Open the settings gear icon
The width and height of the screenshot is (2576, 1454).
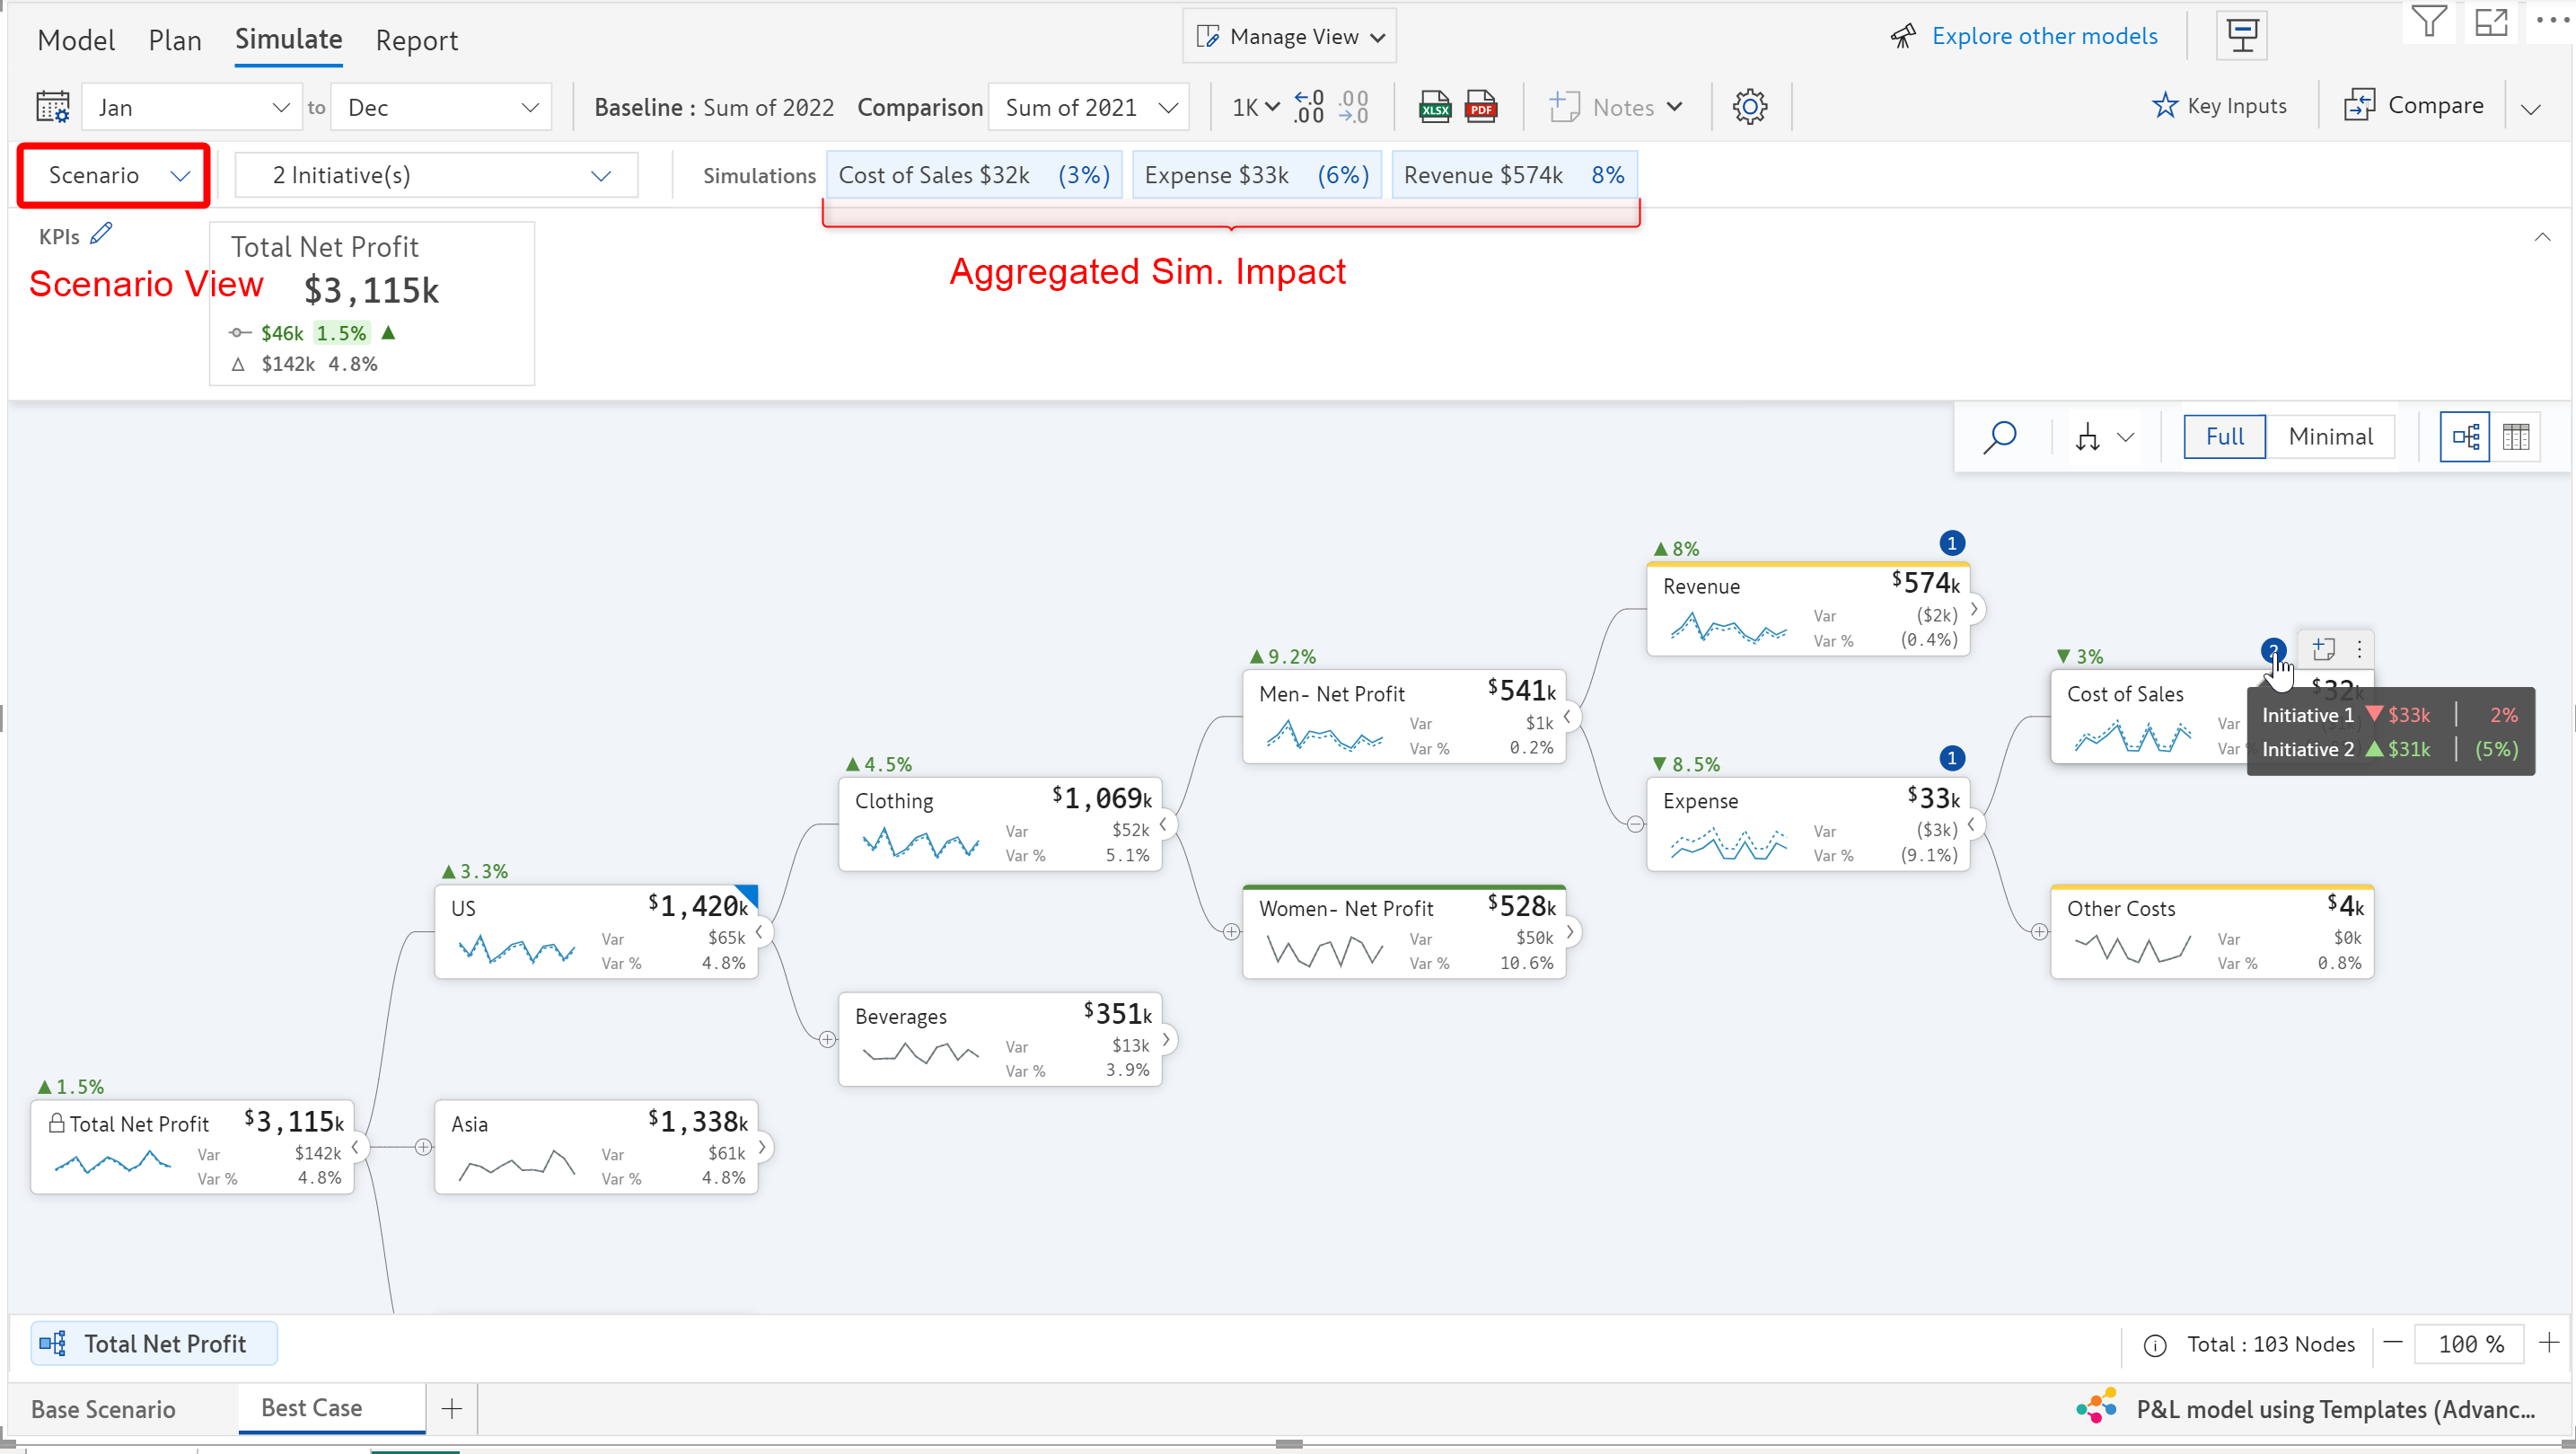1749,107
